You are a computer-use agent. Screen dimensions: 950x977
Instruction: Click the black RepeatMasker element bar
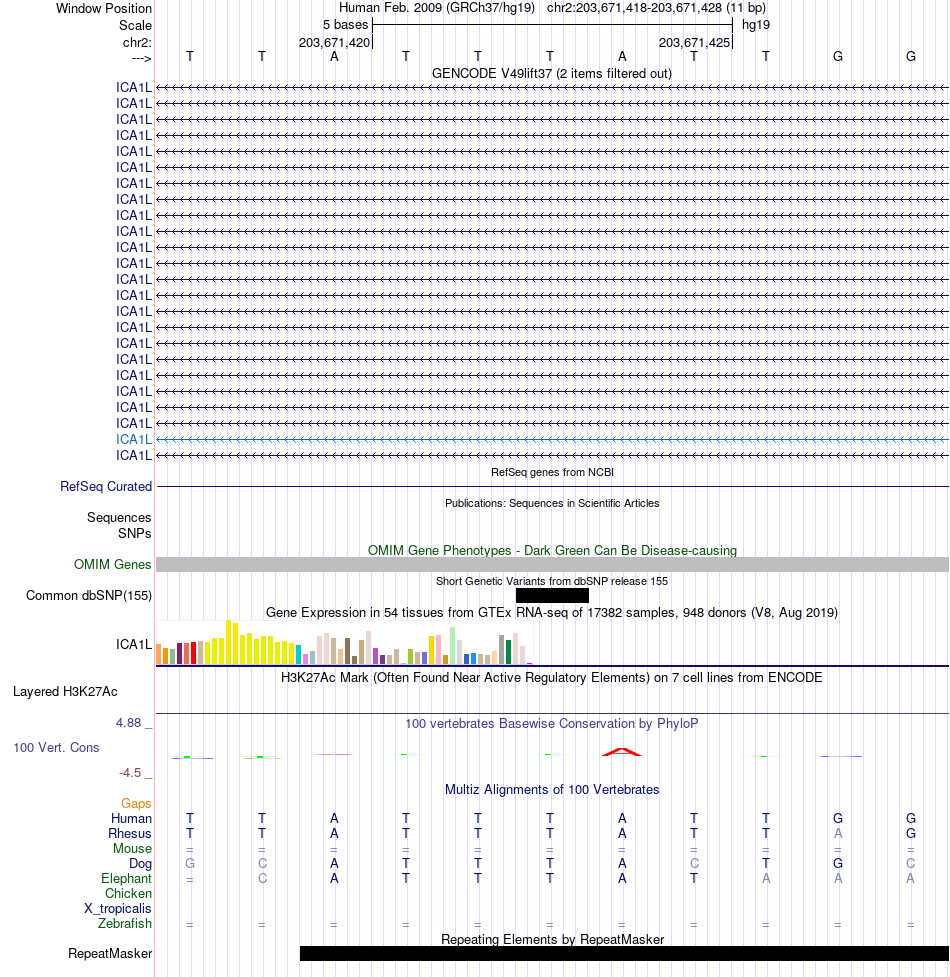tap(624, 953)
